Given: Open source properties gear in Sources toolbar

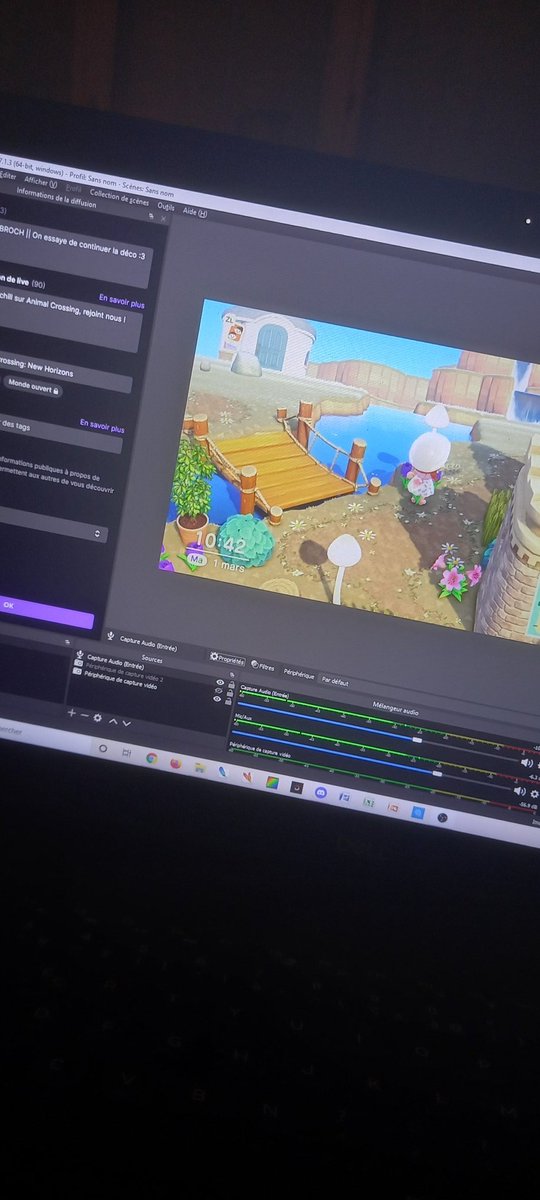Looking at the screenshot, I should 97,717.
